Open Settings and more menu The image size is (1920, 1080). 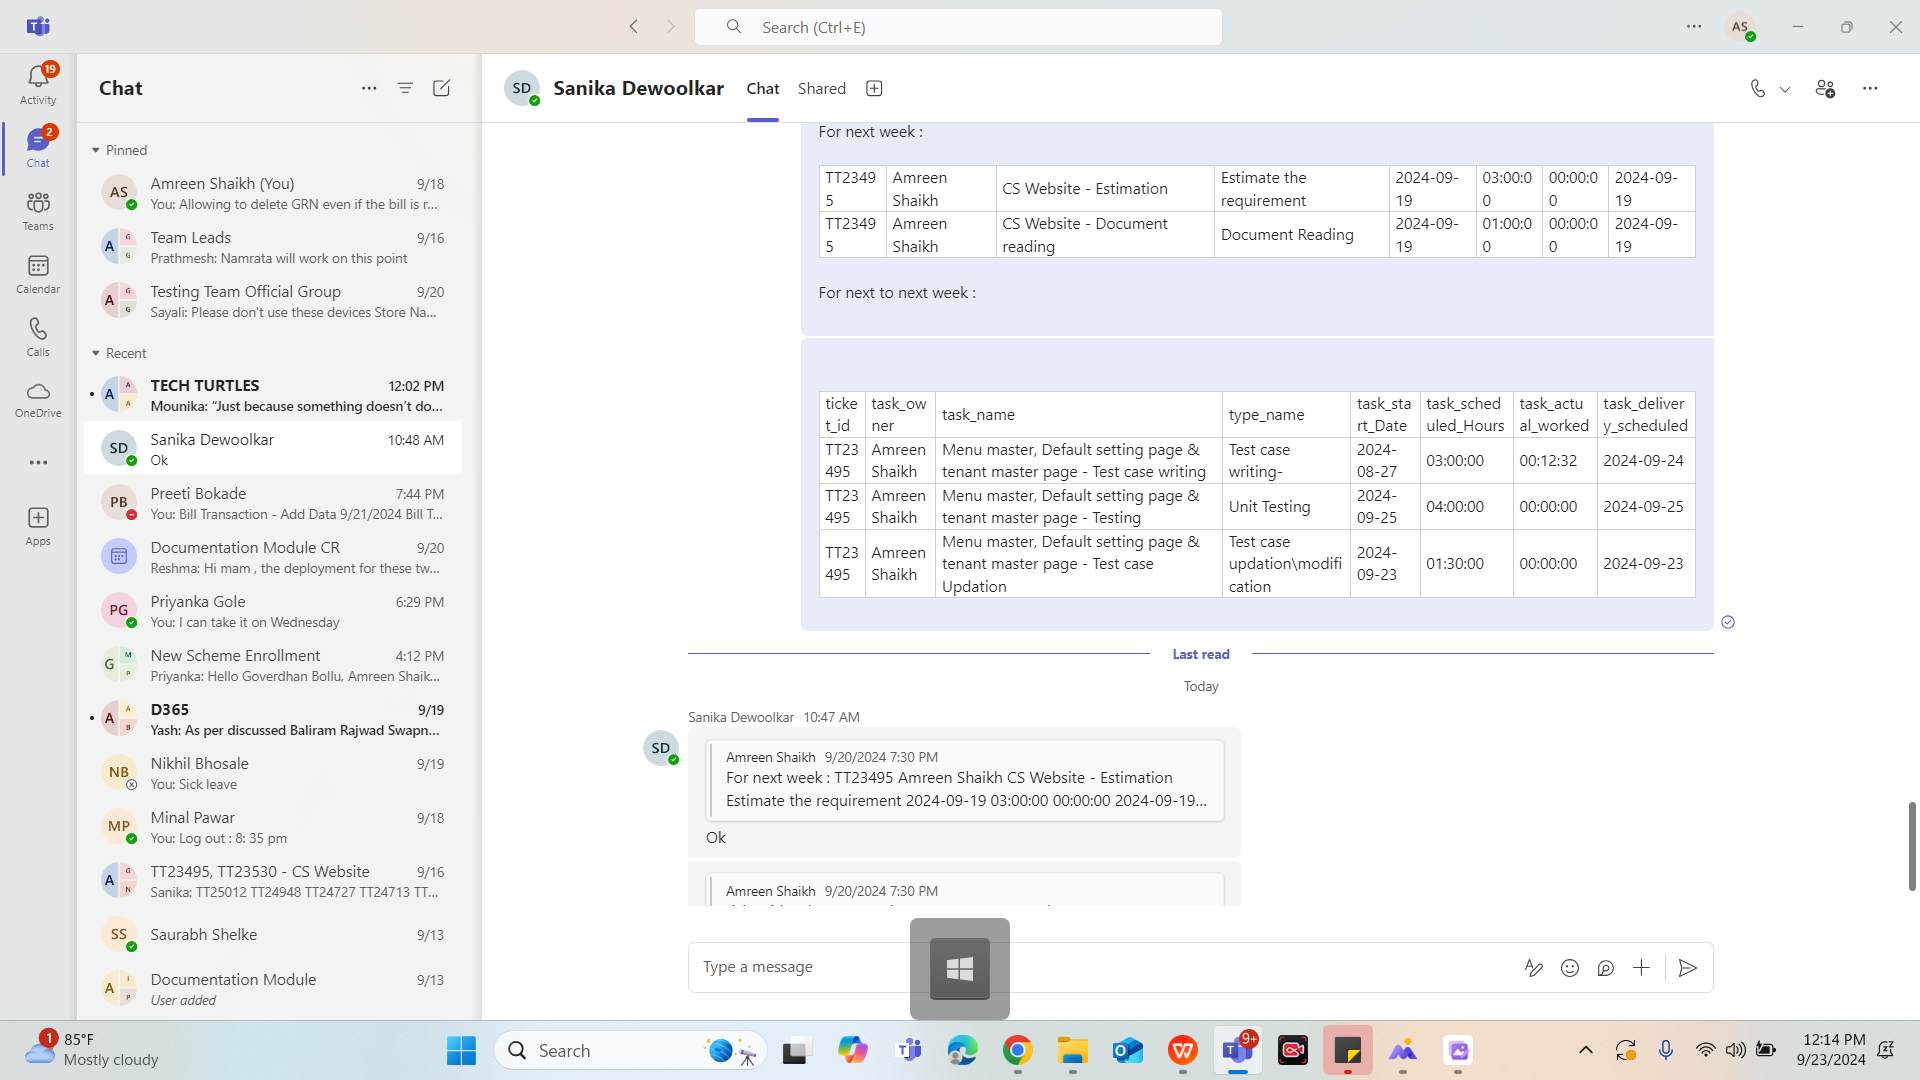[1694, 27]
